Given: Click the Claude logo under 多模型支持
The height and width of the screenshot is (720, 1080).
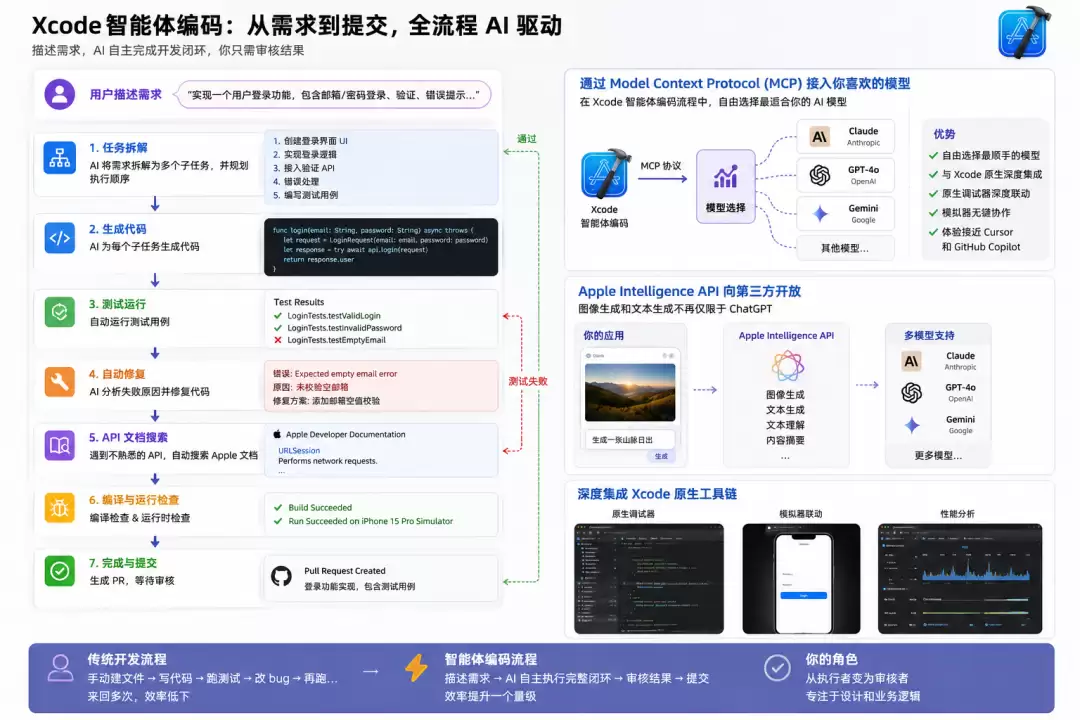Looking at the screenshot, I should click(x=911, y=361).
